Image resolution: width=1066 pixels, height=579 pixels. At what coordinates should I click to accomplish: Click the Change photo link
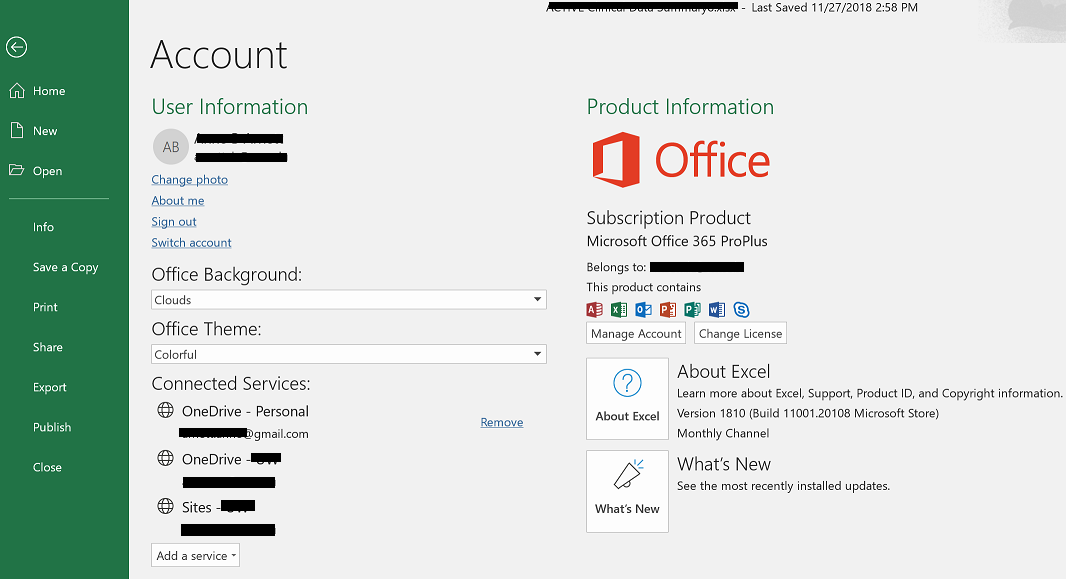[x=190, y=179]
